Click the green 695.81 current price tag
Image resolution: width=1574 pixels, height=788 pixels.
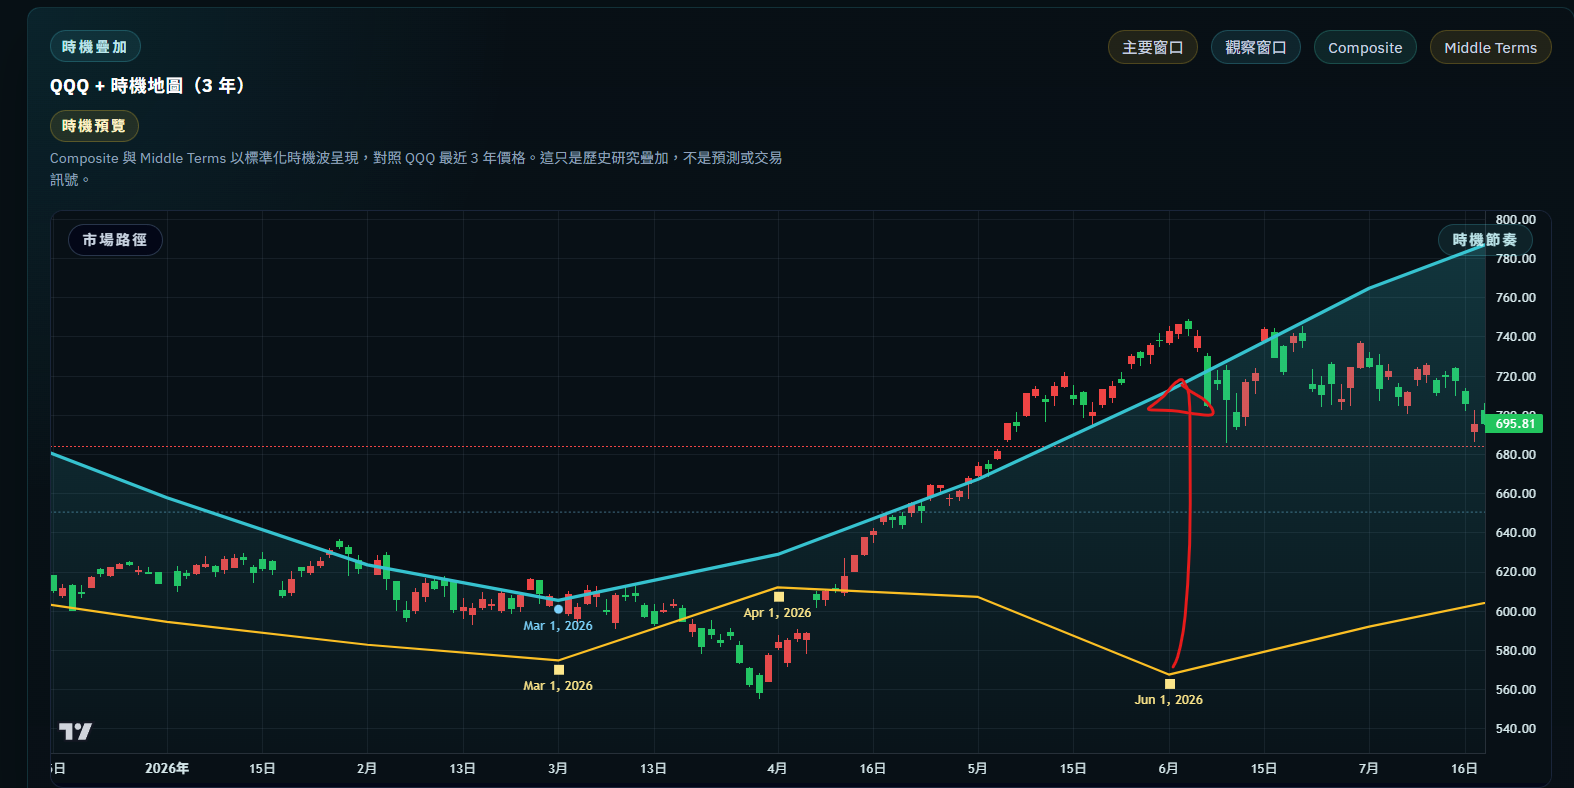click(x=1515, y=424)
